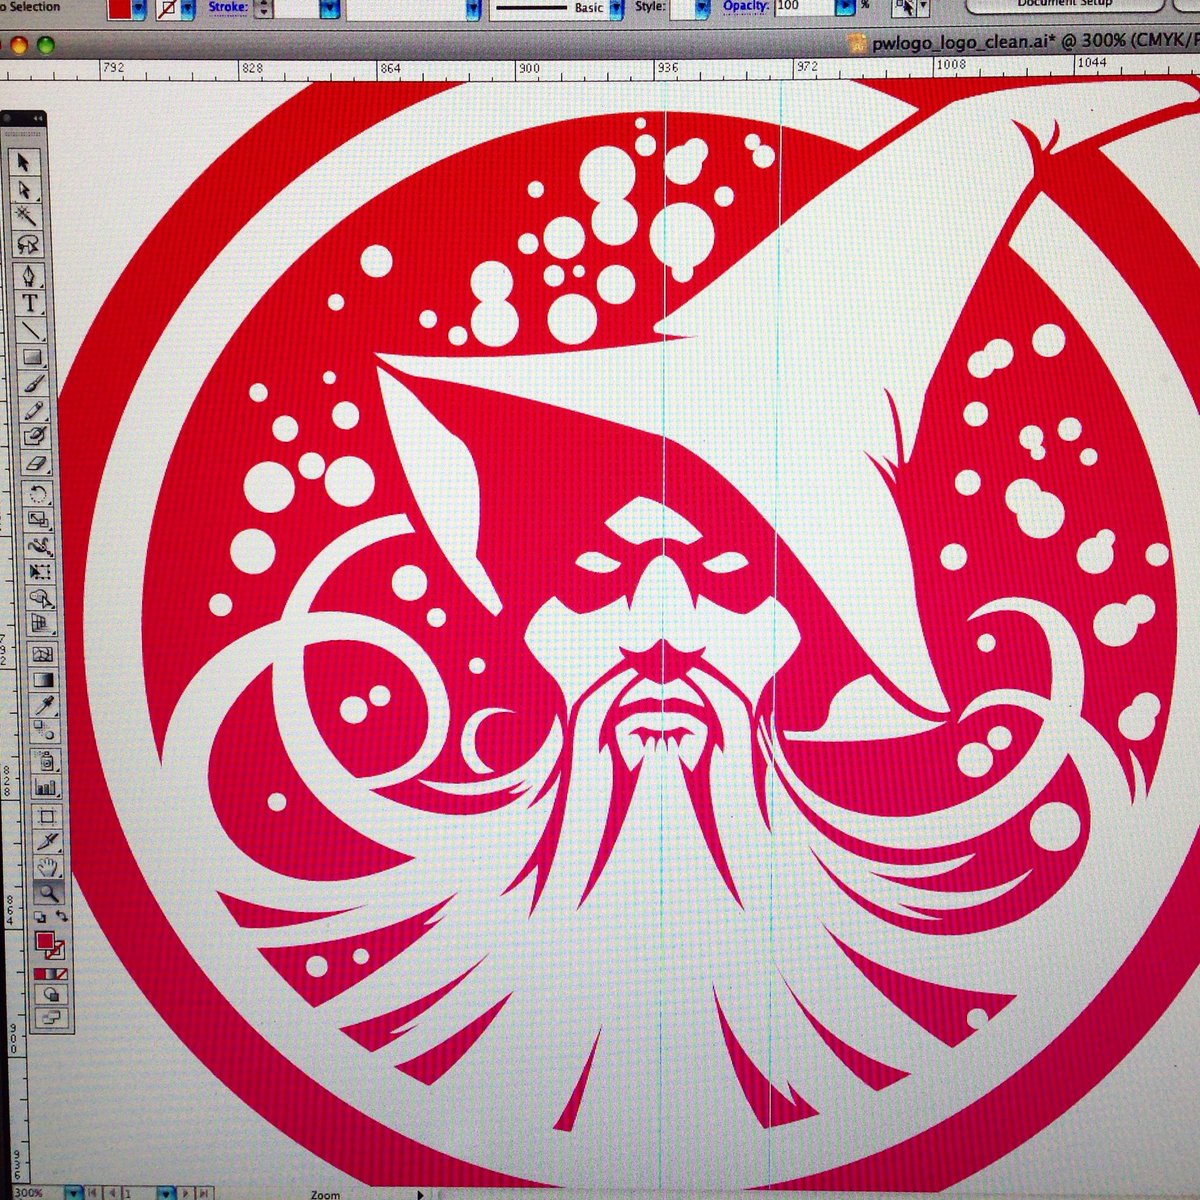Click the red Fill swatch in toolbox
The image size is (1200, 1200).
(45, 940)
